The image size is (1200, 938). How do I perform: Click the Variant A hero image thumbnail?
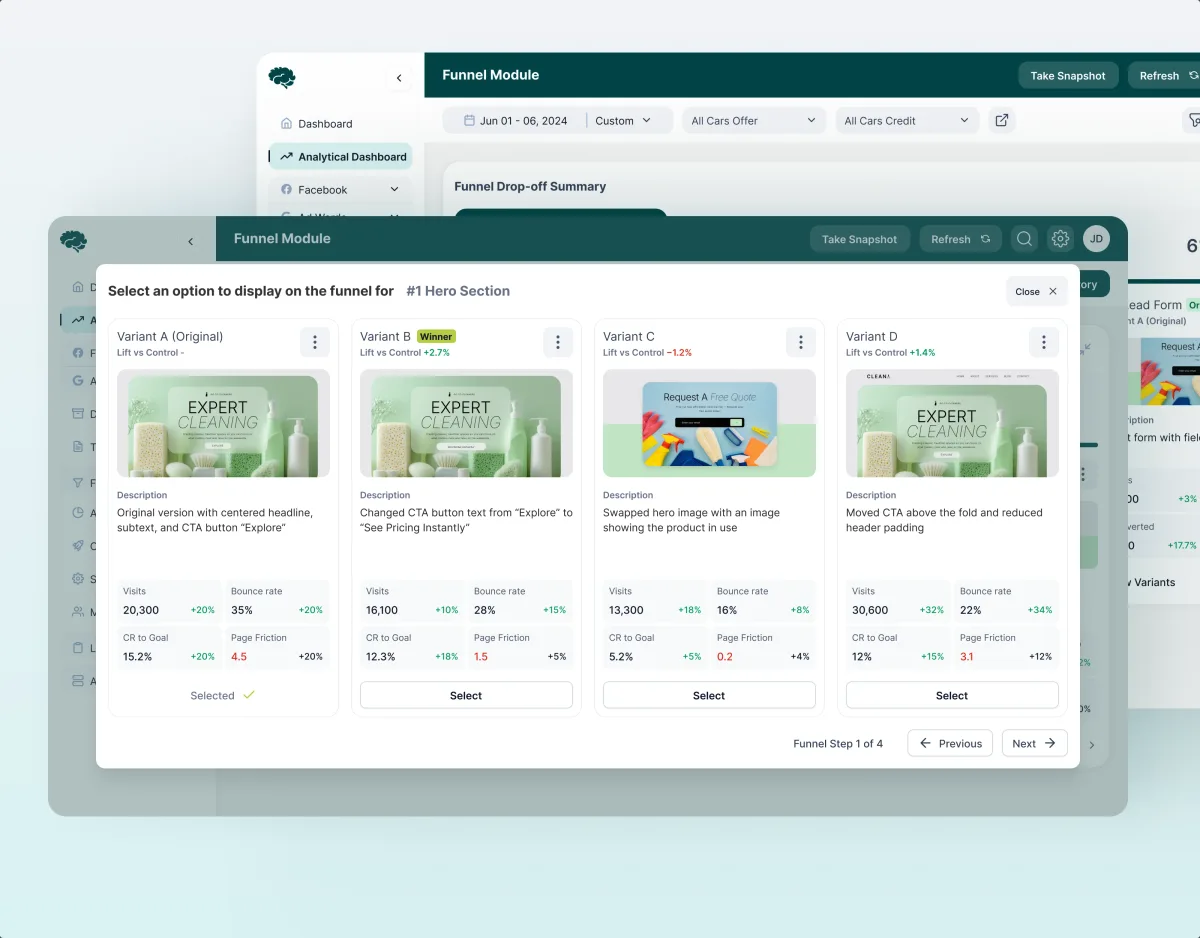tap(223, 423)
